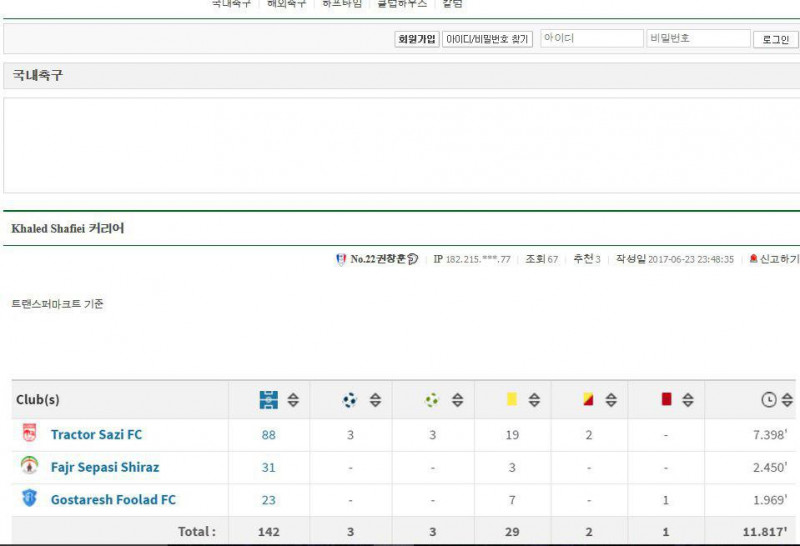Click the second yellow card column icon

pyautogui.click(x=589, y=400)
